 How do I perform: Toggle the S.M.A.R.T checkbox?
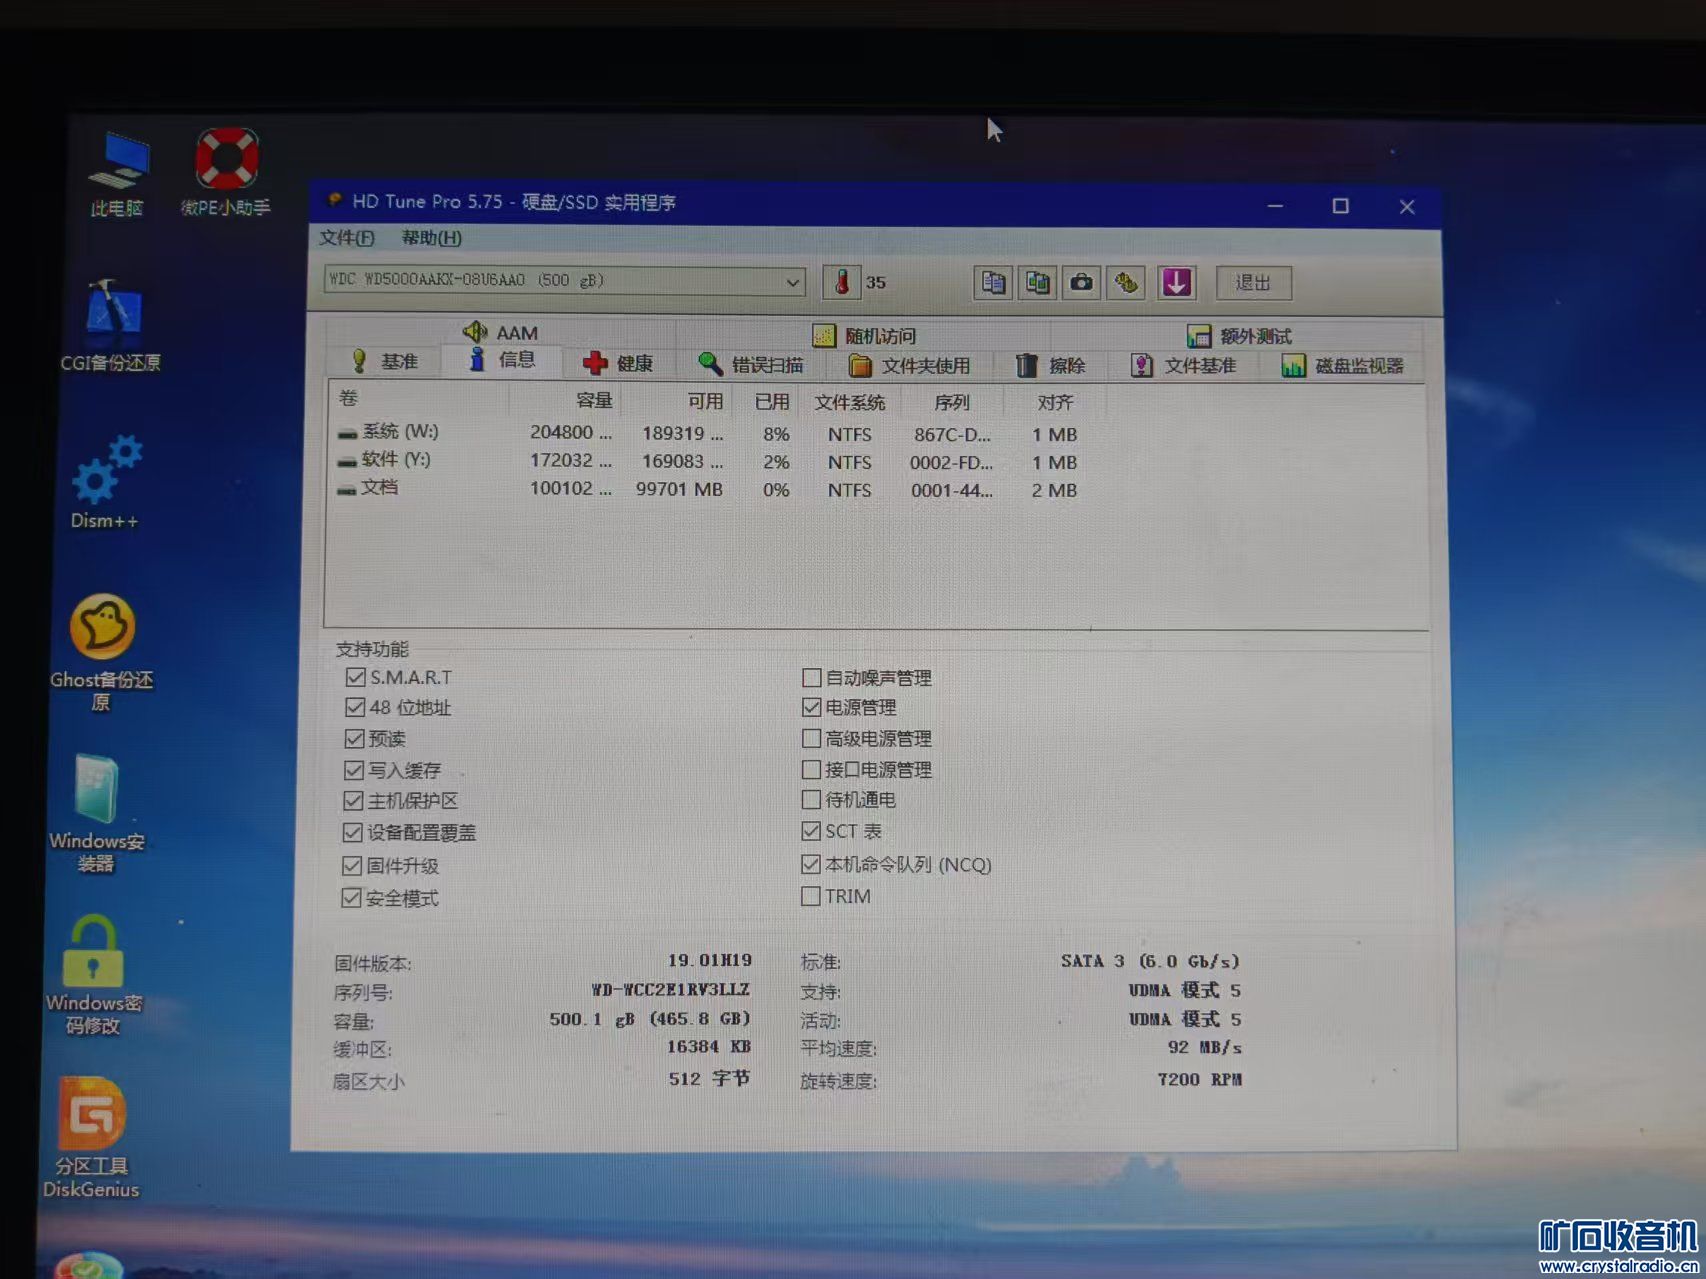pos(355,677)
